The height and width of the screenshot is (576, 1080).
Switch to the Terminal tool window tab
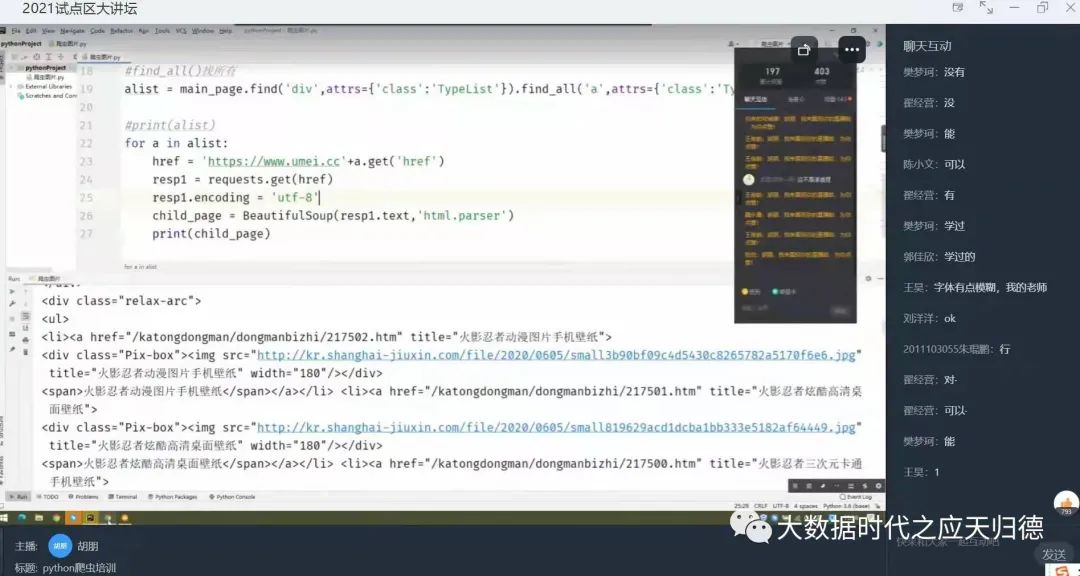point(123,497)
